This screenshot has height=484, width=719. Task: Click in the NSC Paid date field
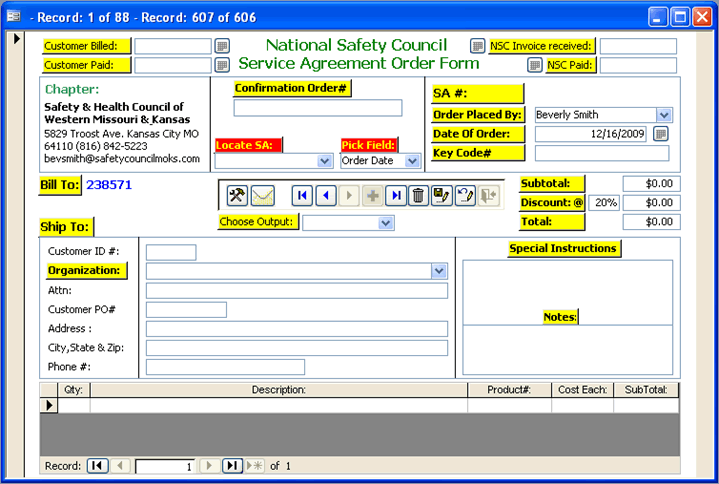pos(638,65)
